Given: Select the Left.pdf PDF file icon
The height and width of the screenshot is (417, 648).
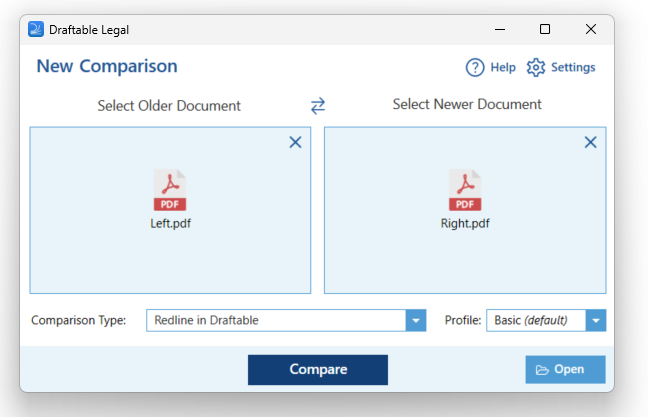Looking at the screenshot, I should [x=170, y=190].
